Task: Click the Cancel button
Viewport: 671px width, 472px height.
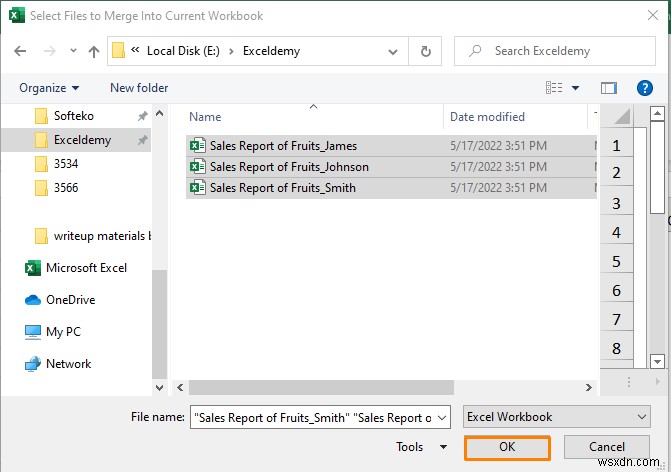Action: 607,447
